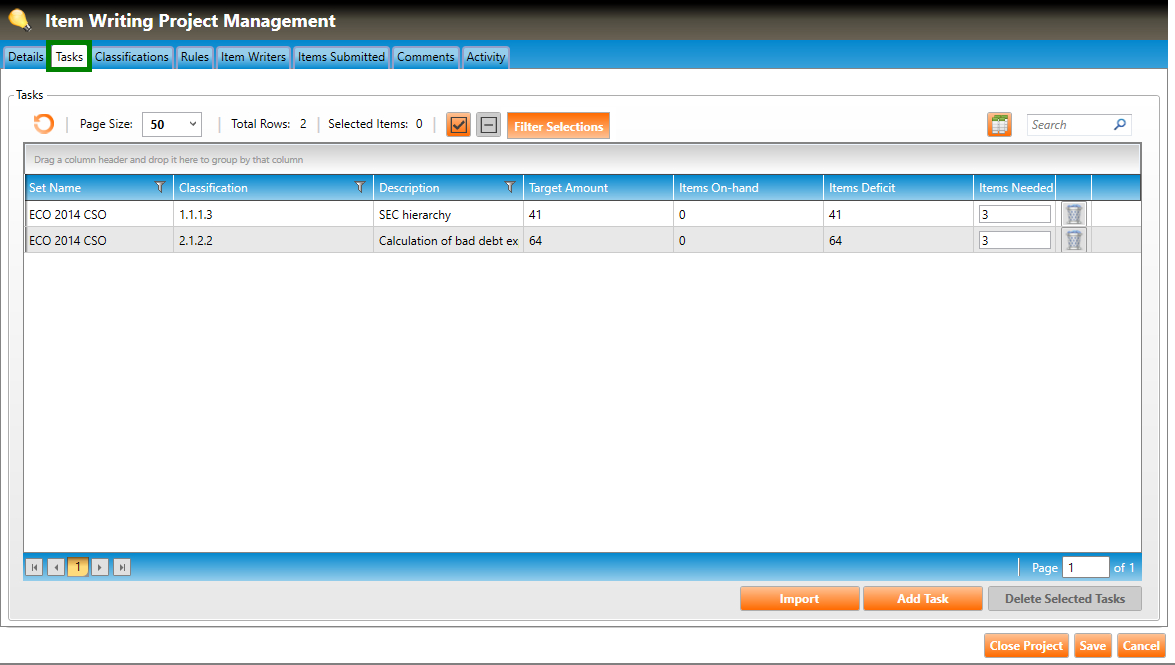Sort by the Target Amount column header

[568, 188]
